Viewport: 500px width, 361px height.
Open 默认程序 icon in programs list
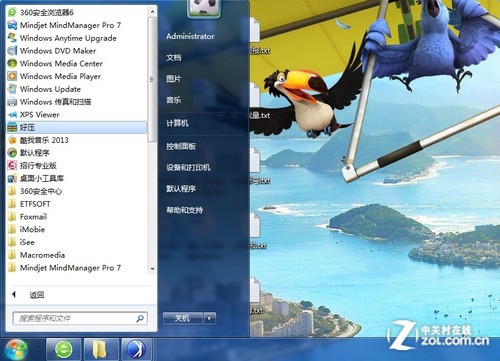tap(12, 153)
